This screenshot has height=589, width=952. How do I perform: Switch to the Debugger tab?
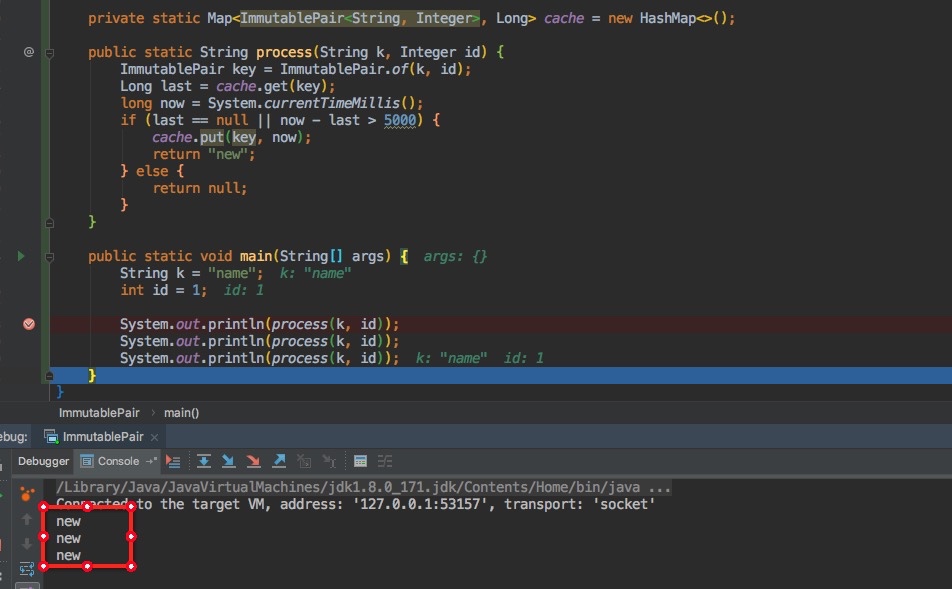[x=44, y=461]
